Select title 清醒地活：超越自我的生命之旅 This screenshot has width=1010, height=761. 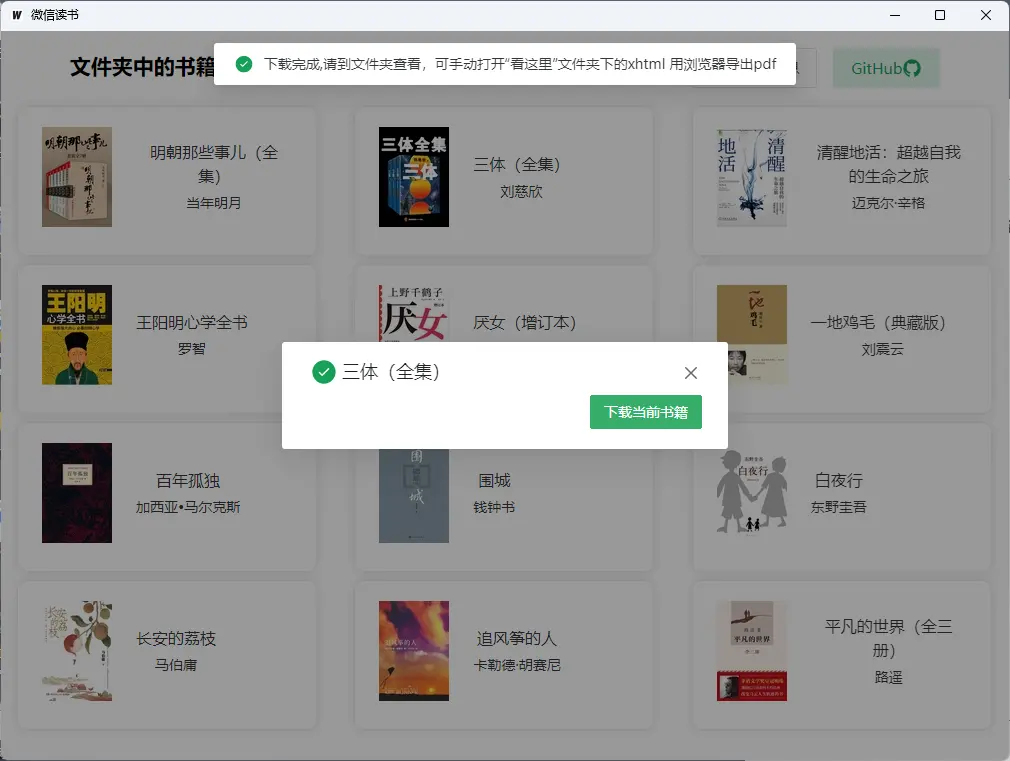[x=888, y=164]
